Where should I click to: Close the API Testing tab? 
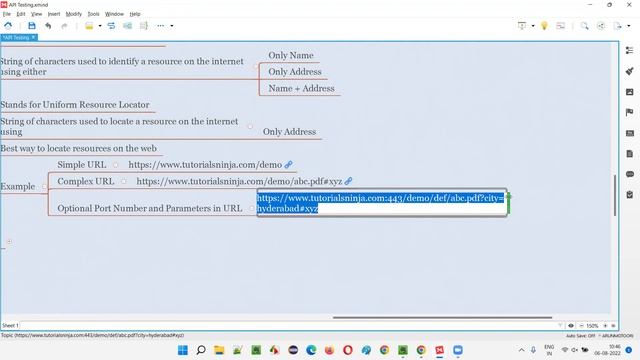pyautogui.click(x=33, y=38)
